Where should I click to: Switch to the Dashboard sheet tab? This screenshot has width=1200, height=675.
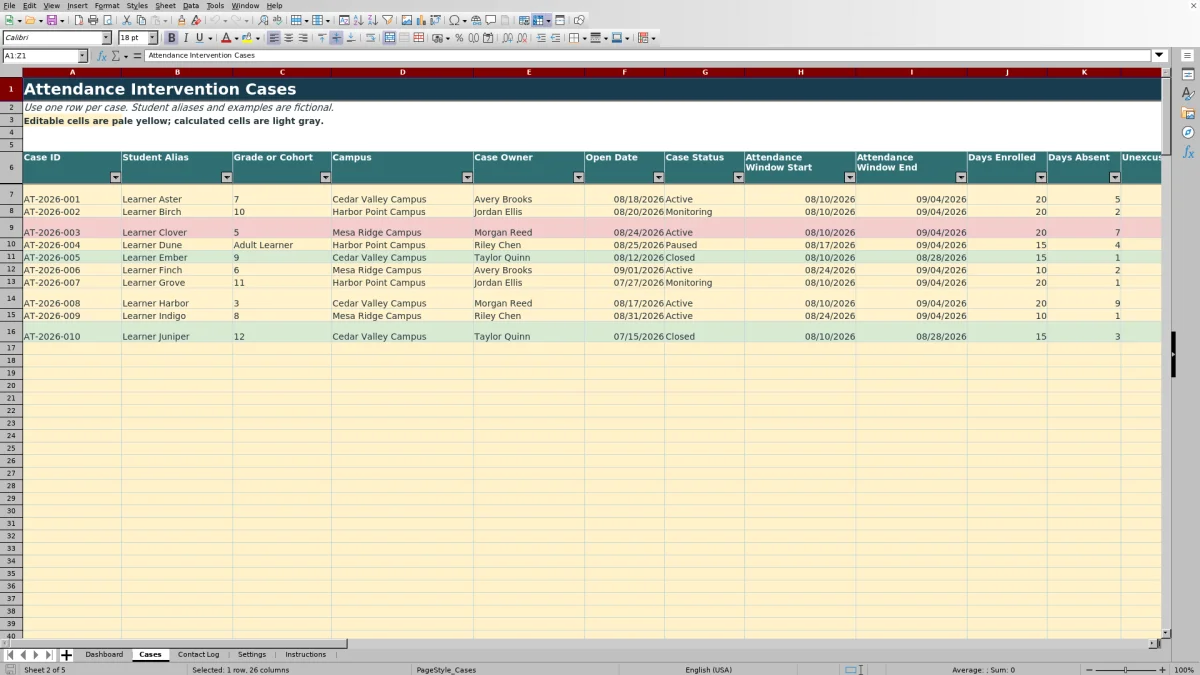coord(104,655)
